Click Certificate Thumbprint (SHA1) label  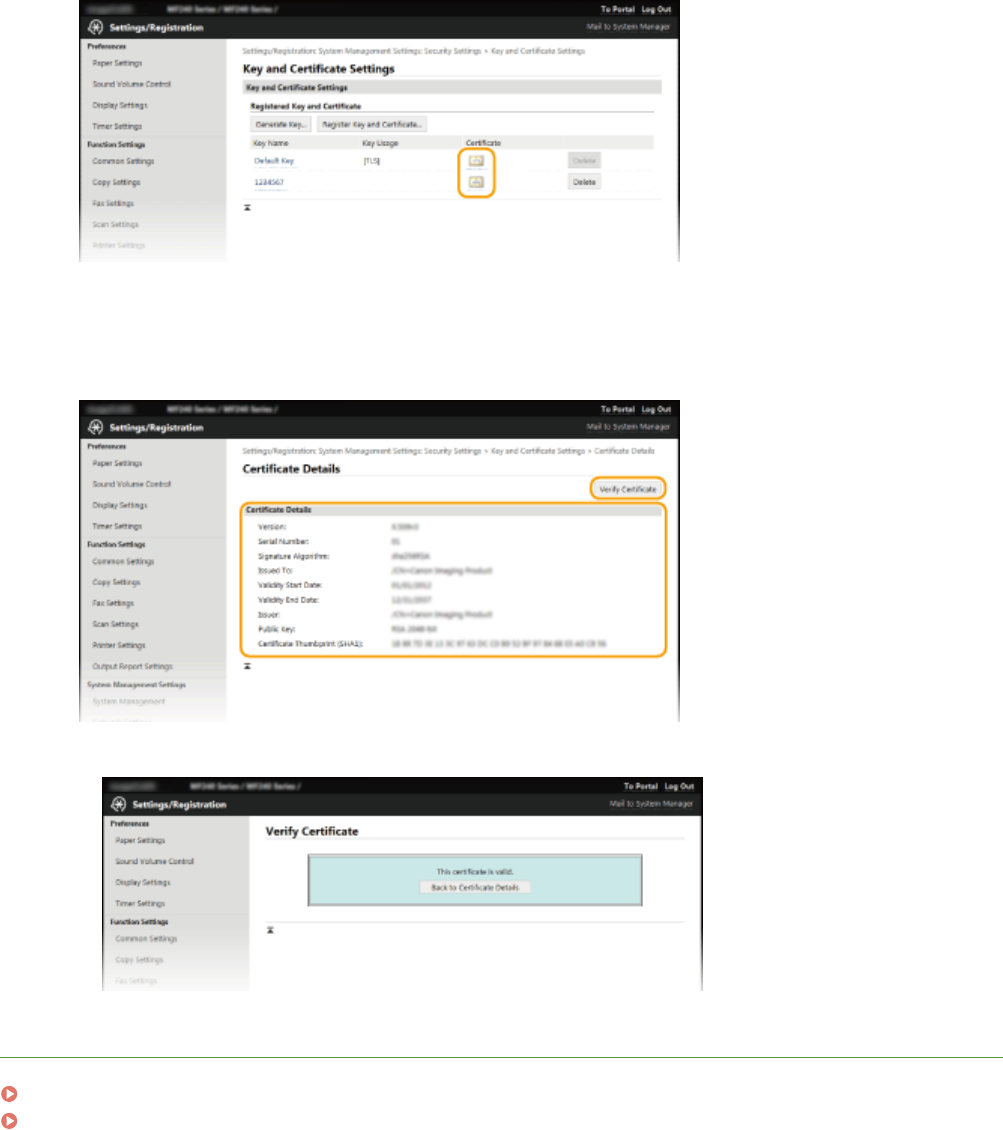(311, 644)
